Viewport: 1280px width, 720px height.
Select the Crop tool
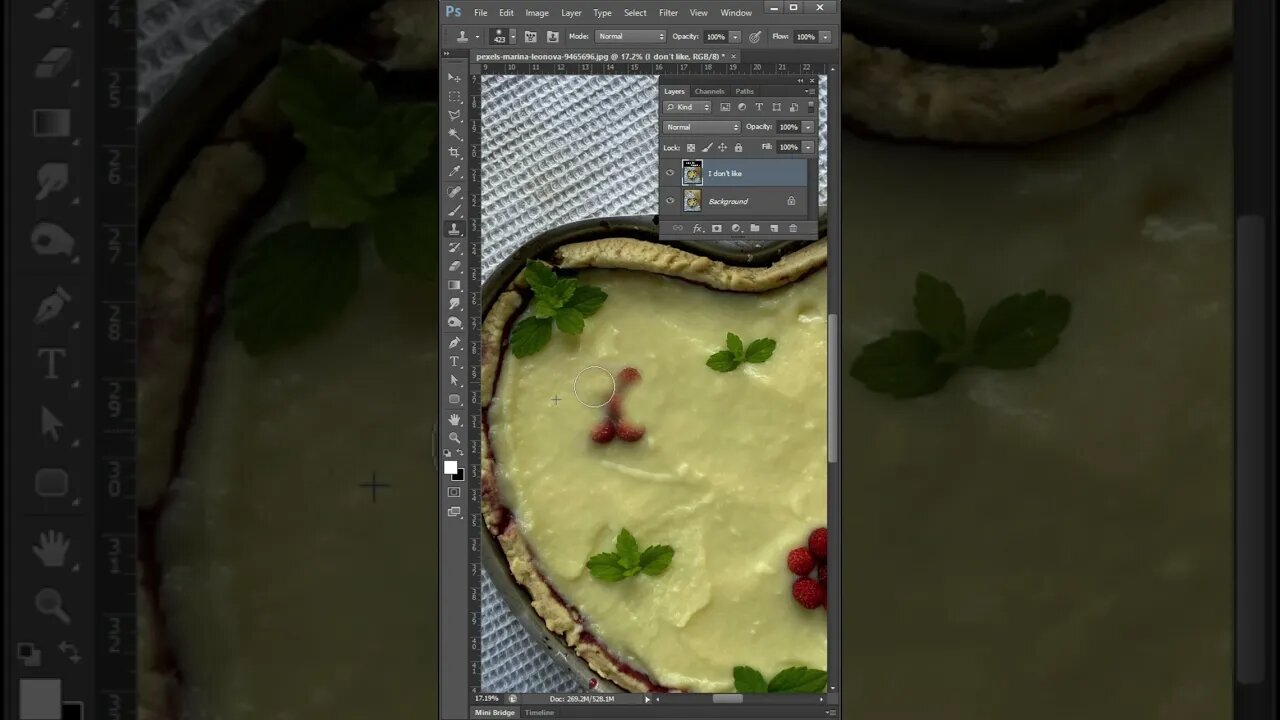coord(454,152)
